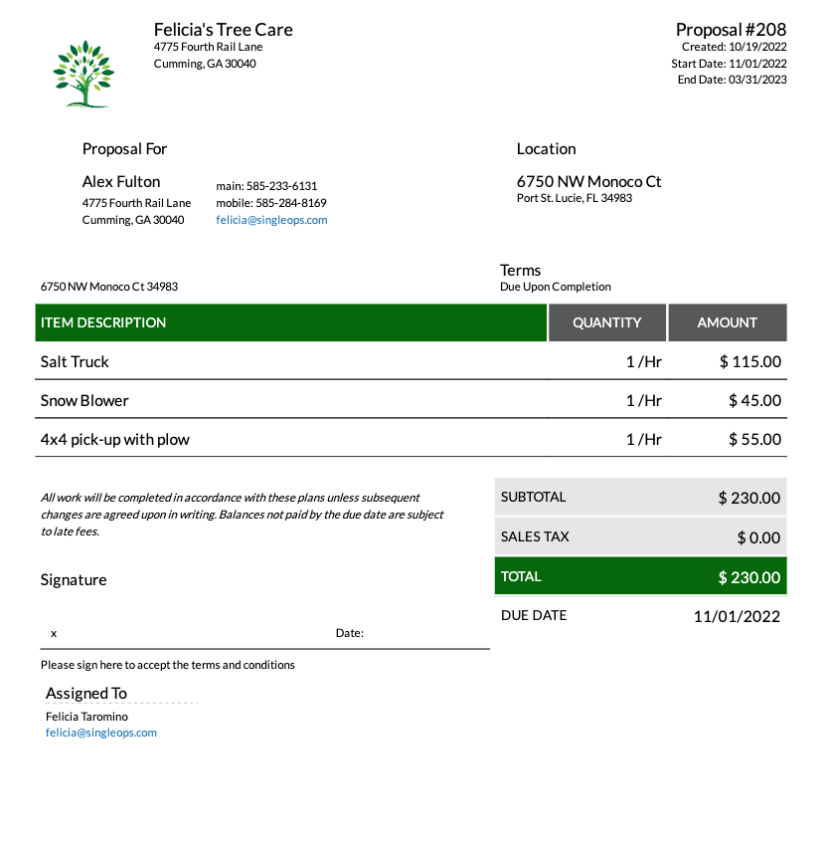Click the felicia@singleops.com link under Proposal For
The height and width of the screenshot is (861, 829).
[x=271, y=220]
